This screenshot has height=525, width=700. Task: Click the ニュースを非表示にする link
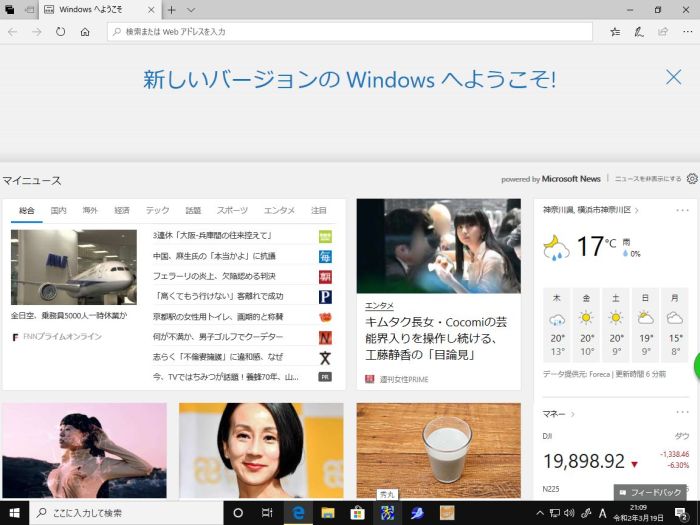click(648, 179)
